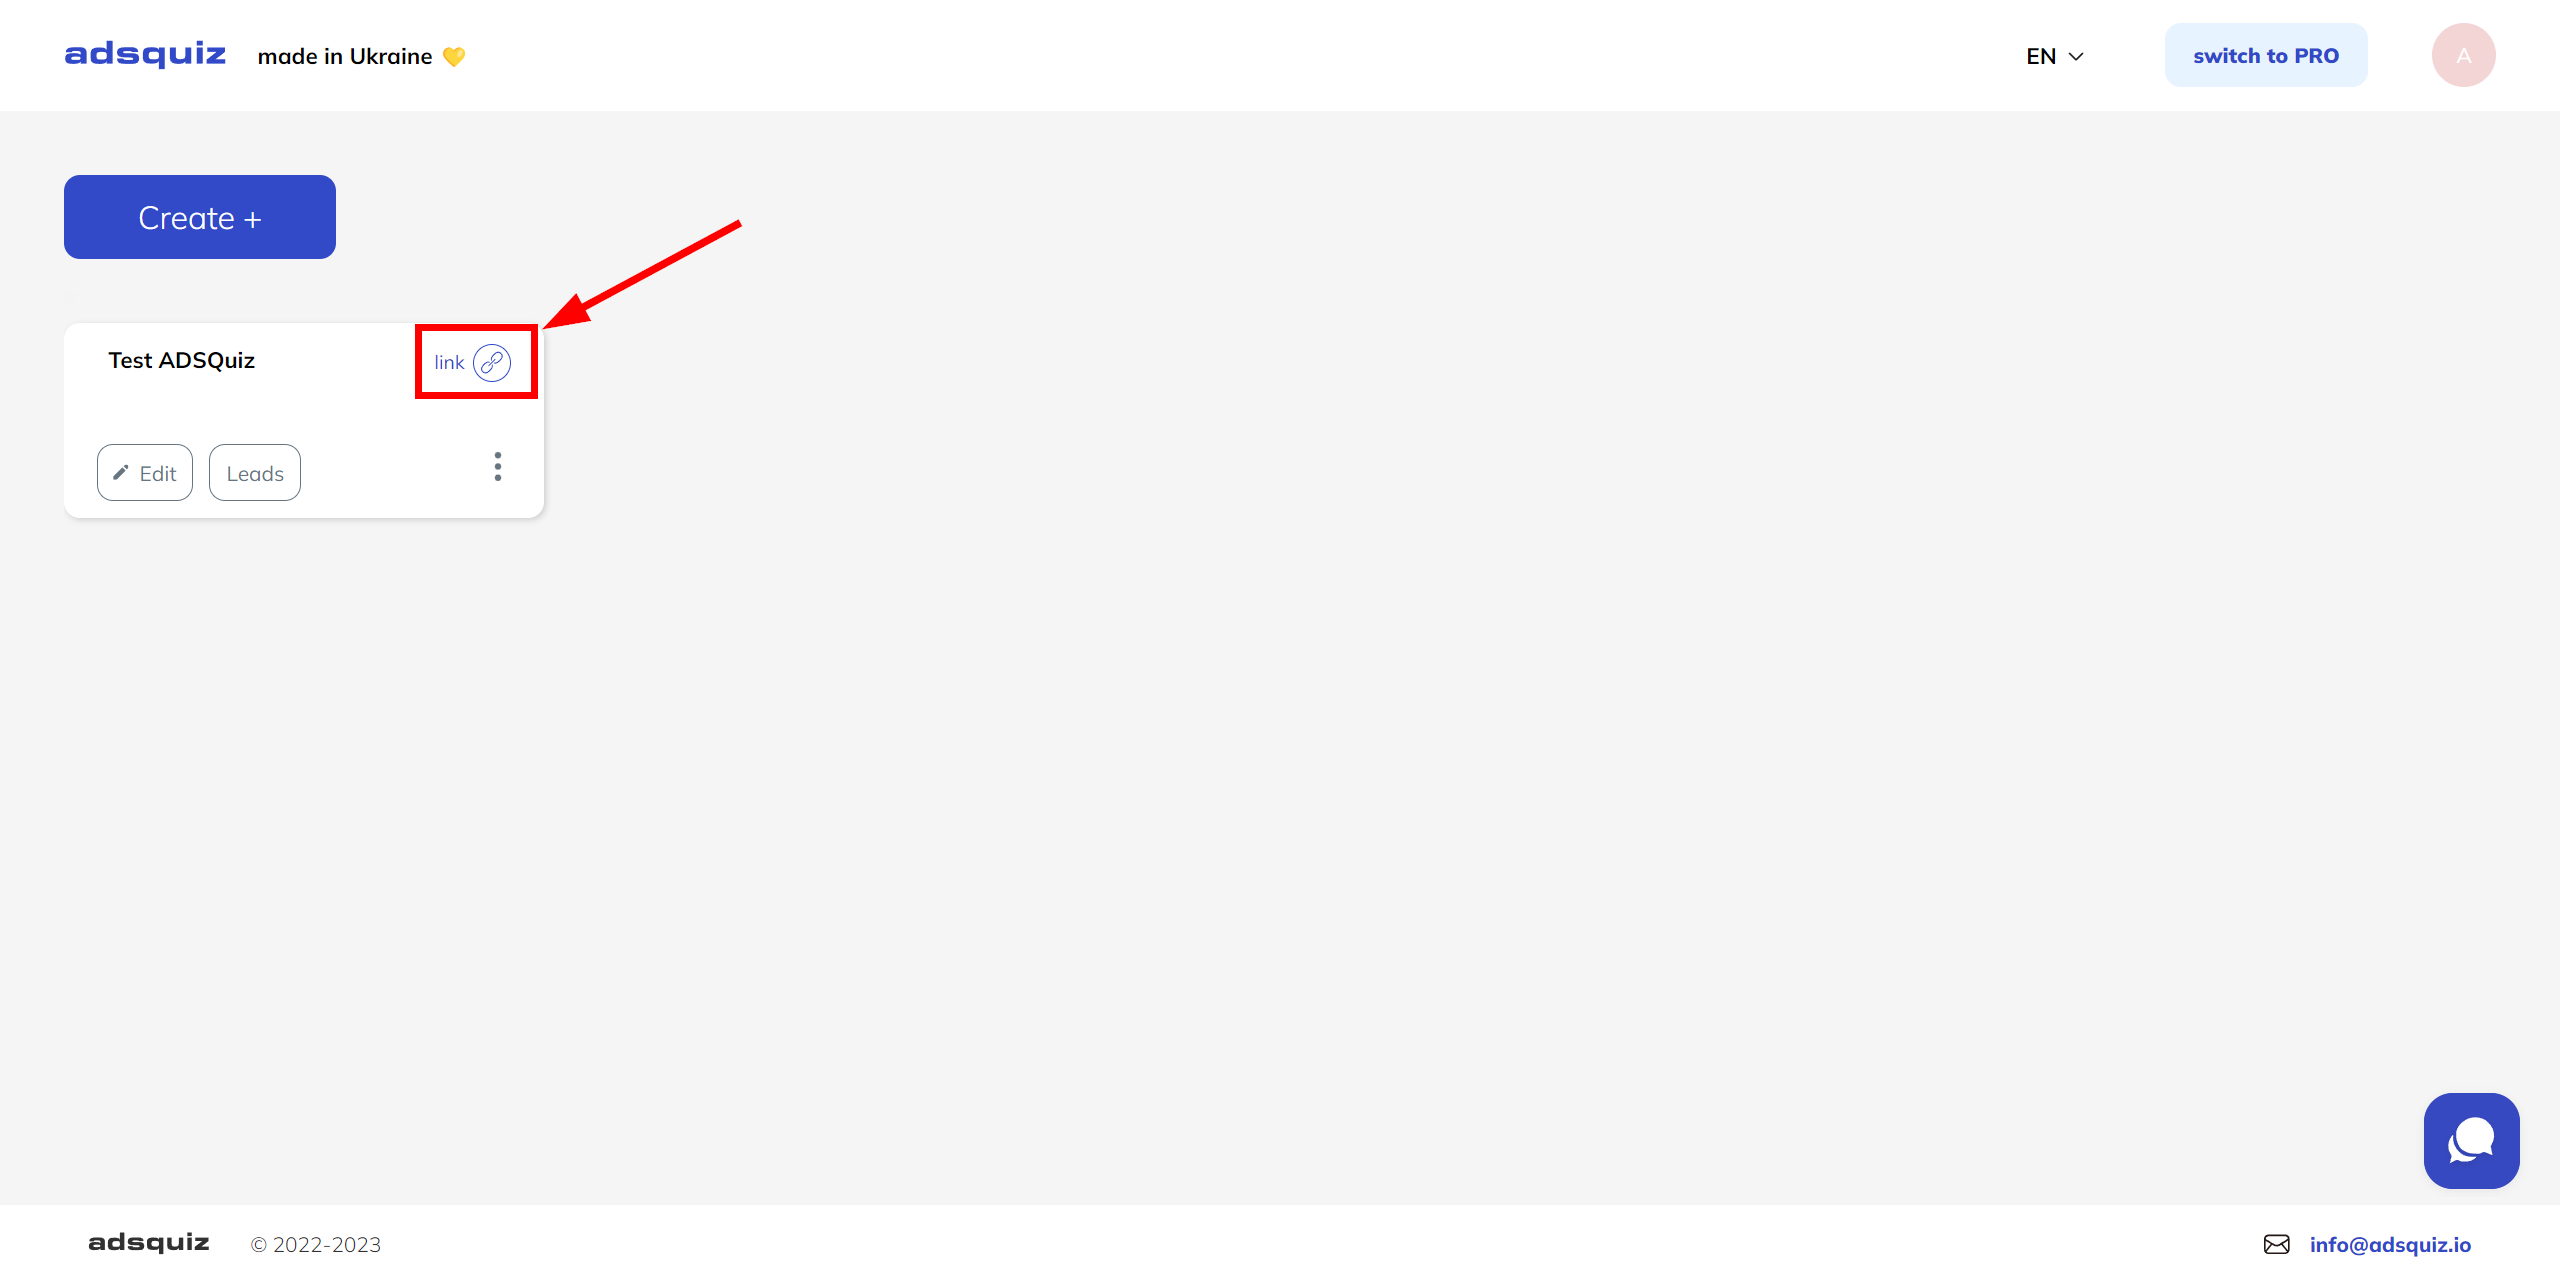Click the chain/link symbol in link button
The width and height of the screenshot is (2560, 1284).
[x=493, y=362]
